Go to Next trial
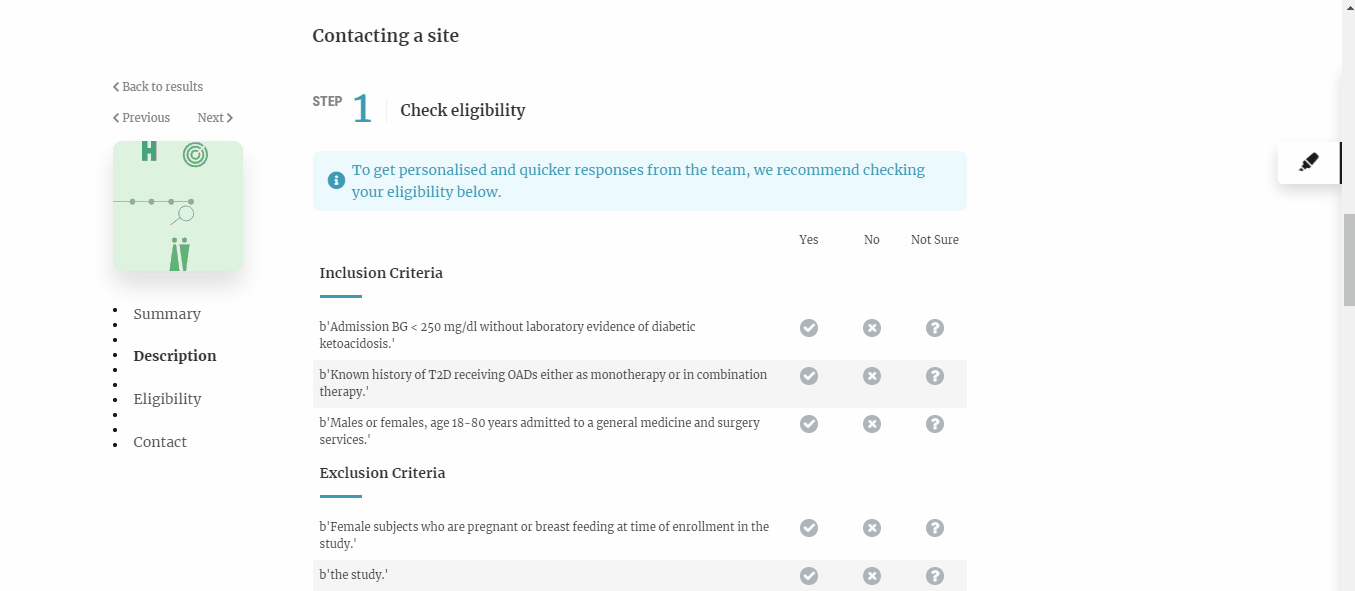This screenshot has height=591, width=1355. (x=215, y=118)
